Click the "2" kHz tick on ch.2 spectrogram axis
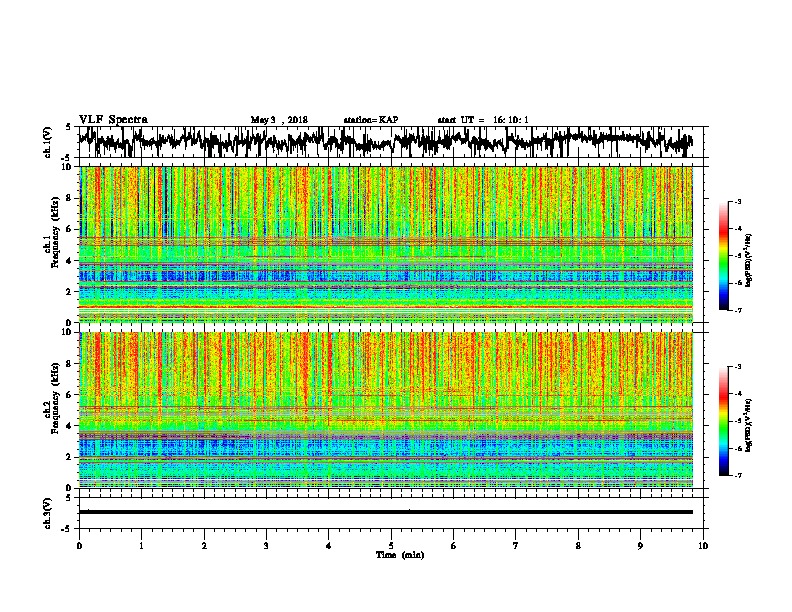This screenshot has height=612, width=792. (71, 457)
